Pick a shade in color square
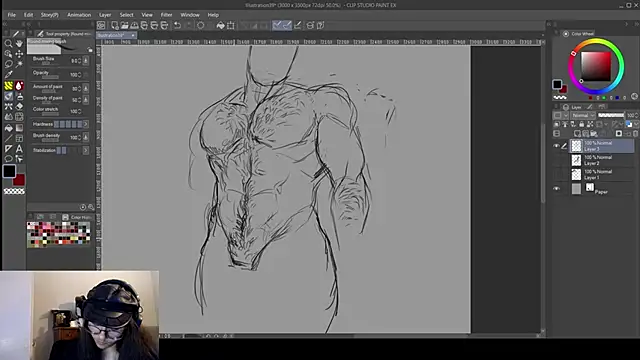This screenshot has width=640, height=360. click(x=596, y=67)
